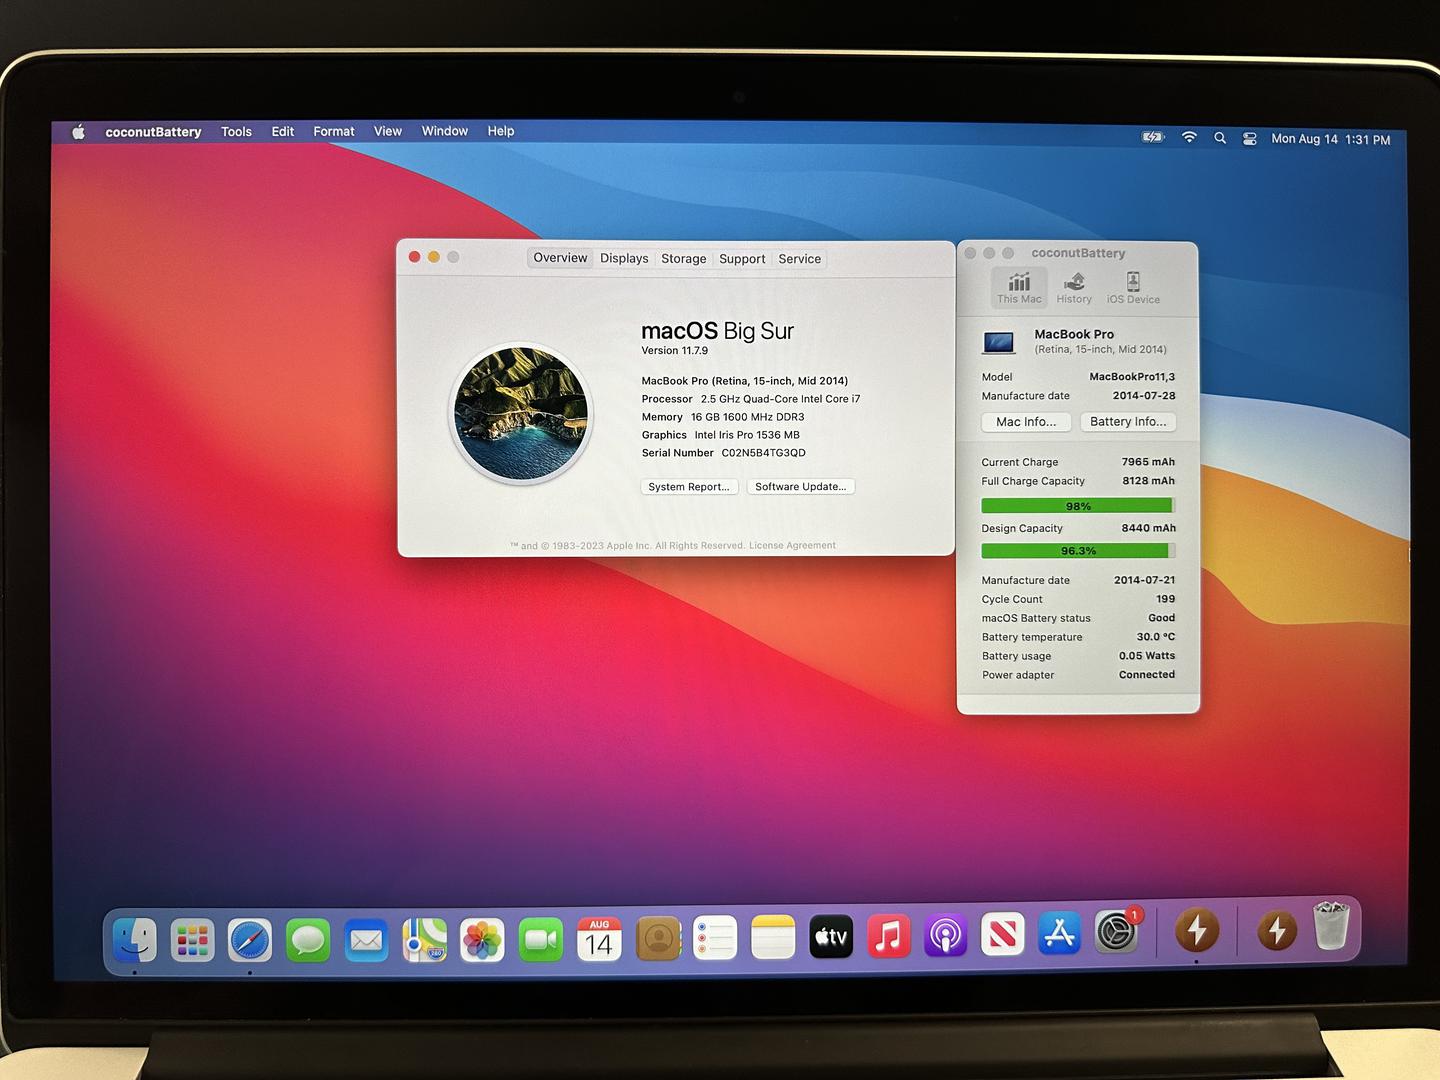
Task: Launch Photos from the Dock
Action: coord(482,940)
